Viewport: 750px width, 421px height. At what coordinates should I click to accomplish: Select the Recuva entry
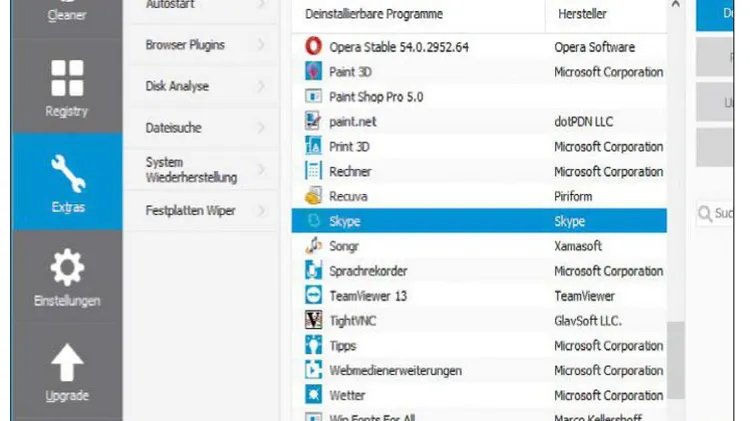(479, 196)
